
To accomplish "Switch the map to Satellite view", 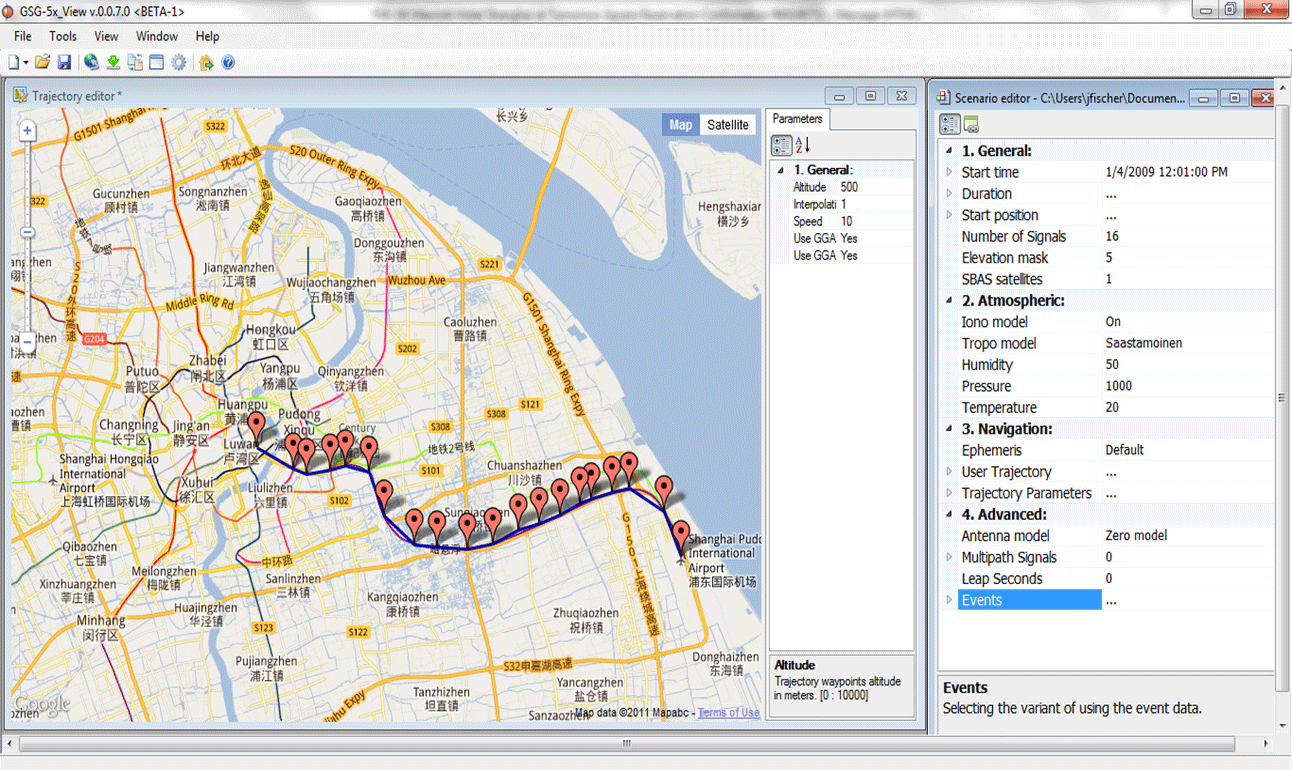I will coord(727,125).
